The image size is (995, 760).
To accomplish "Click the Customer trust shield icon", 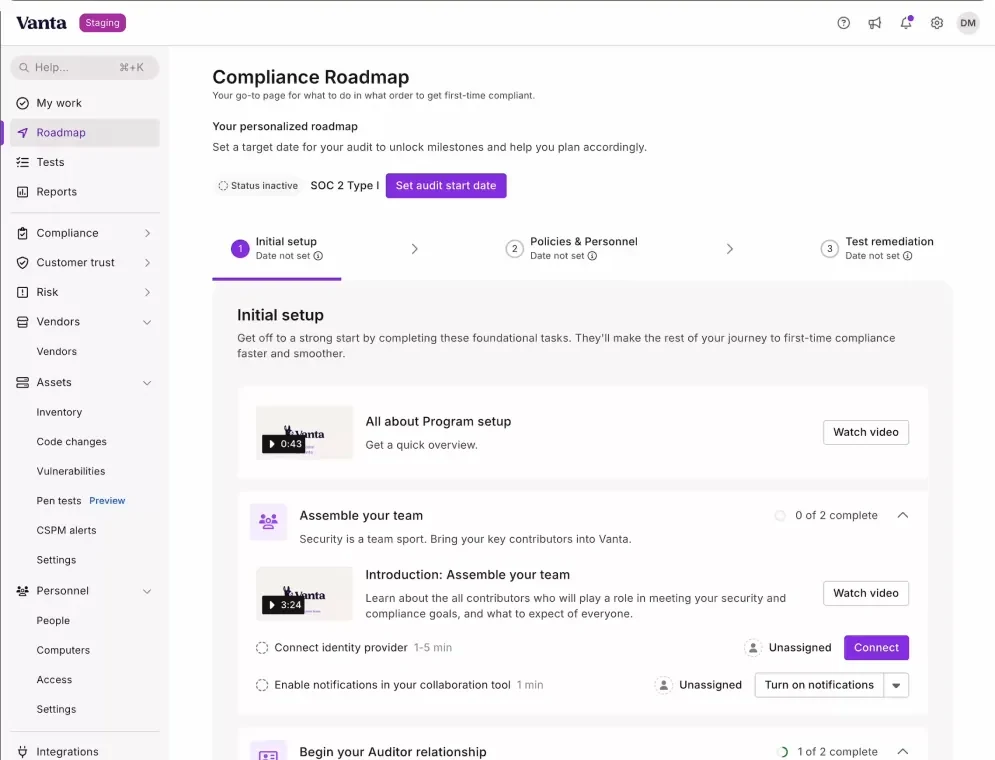I will pos(22,263).
